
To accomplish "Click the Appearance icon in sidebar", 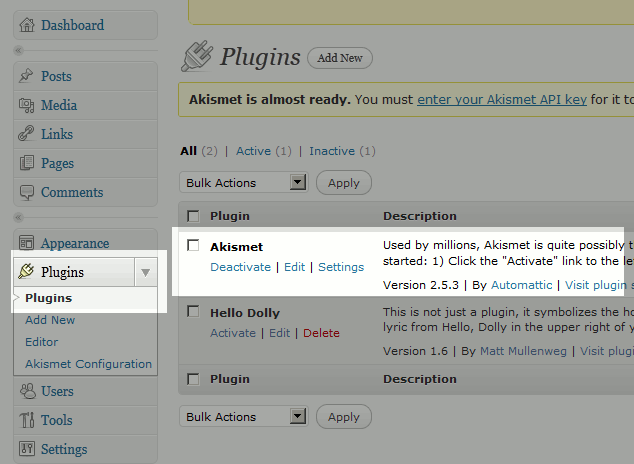I will coord(27,243).
